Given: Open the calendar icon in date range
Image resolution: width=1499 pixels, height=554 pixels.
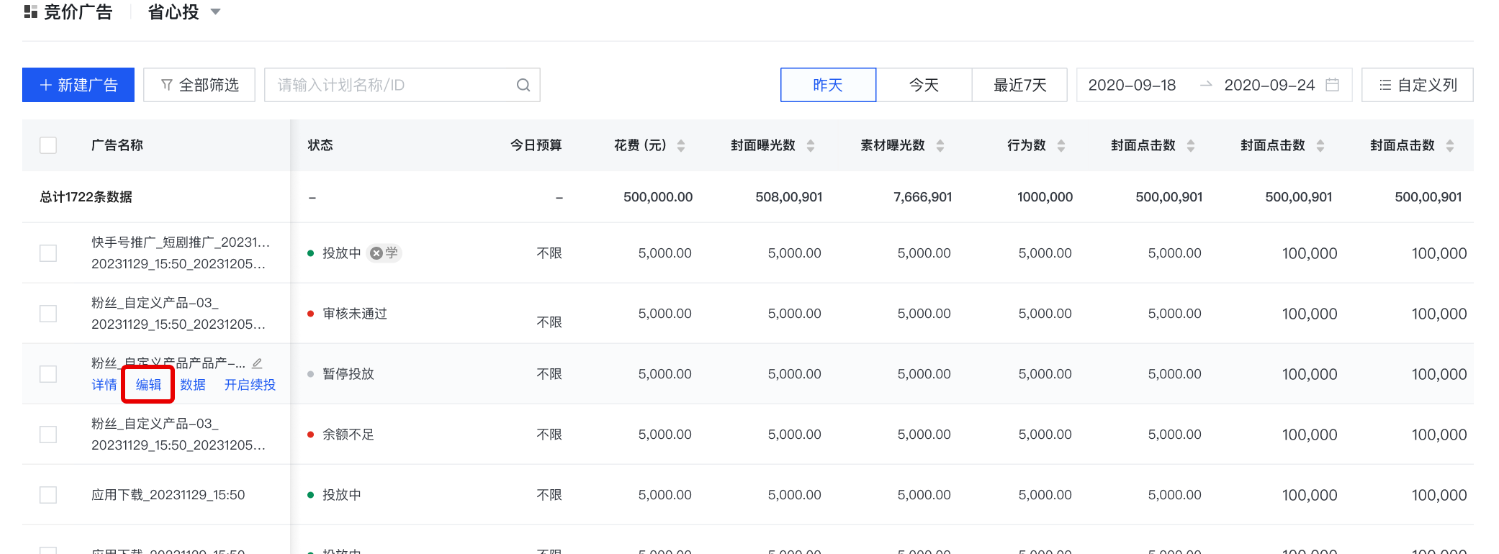Looking at the screenshot, I should point(1332,85).
